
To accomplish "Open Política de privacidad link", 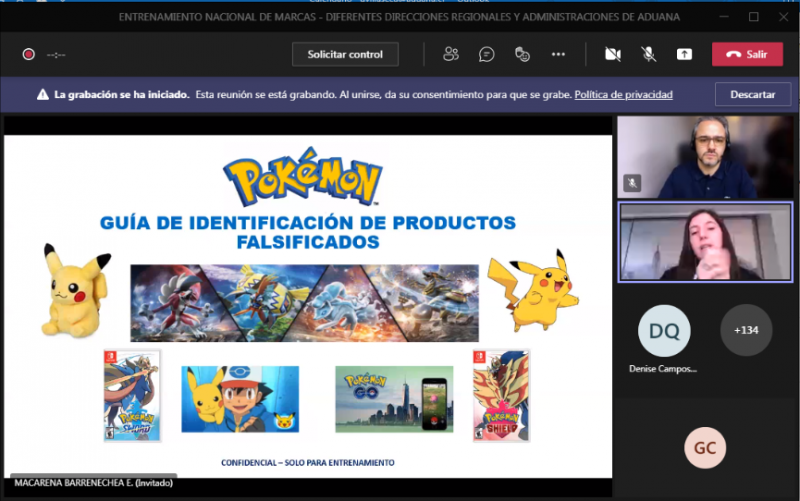I will coord(623,94).
